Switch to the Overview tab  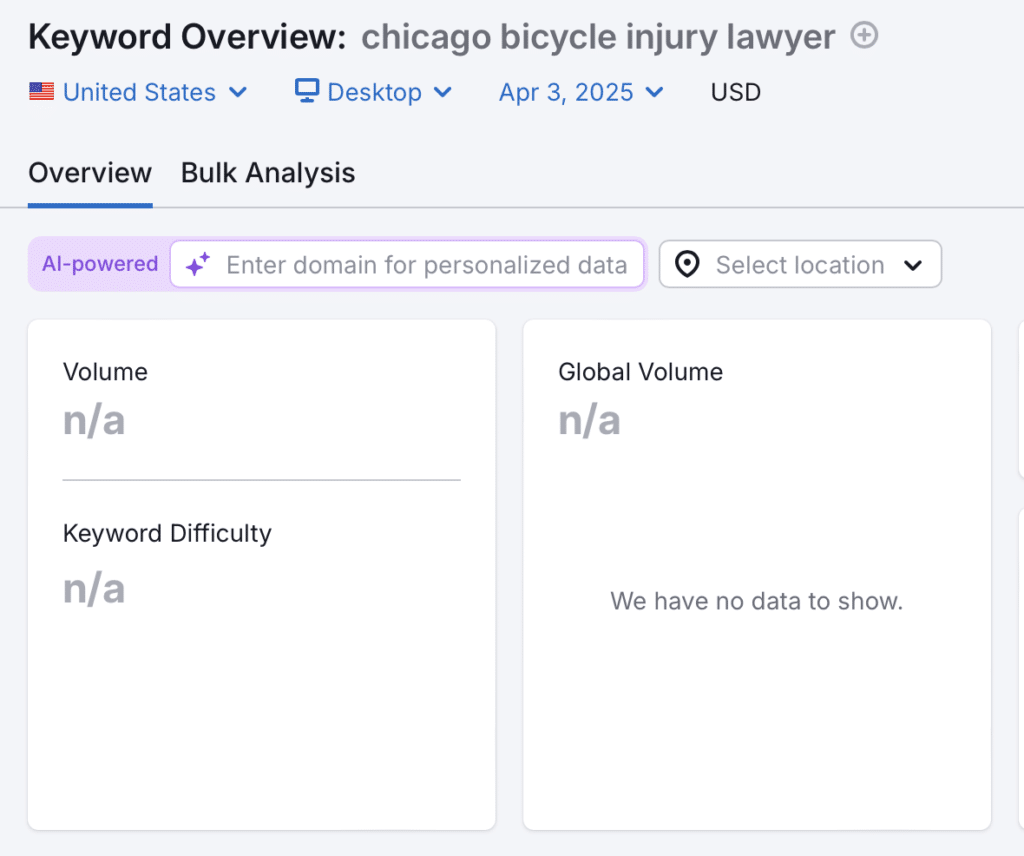(x=90, y=173)
